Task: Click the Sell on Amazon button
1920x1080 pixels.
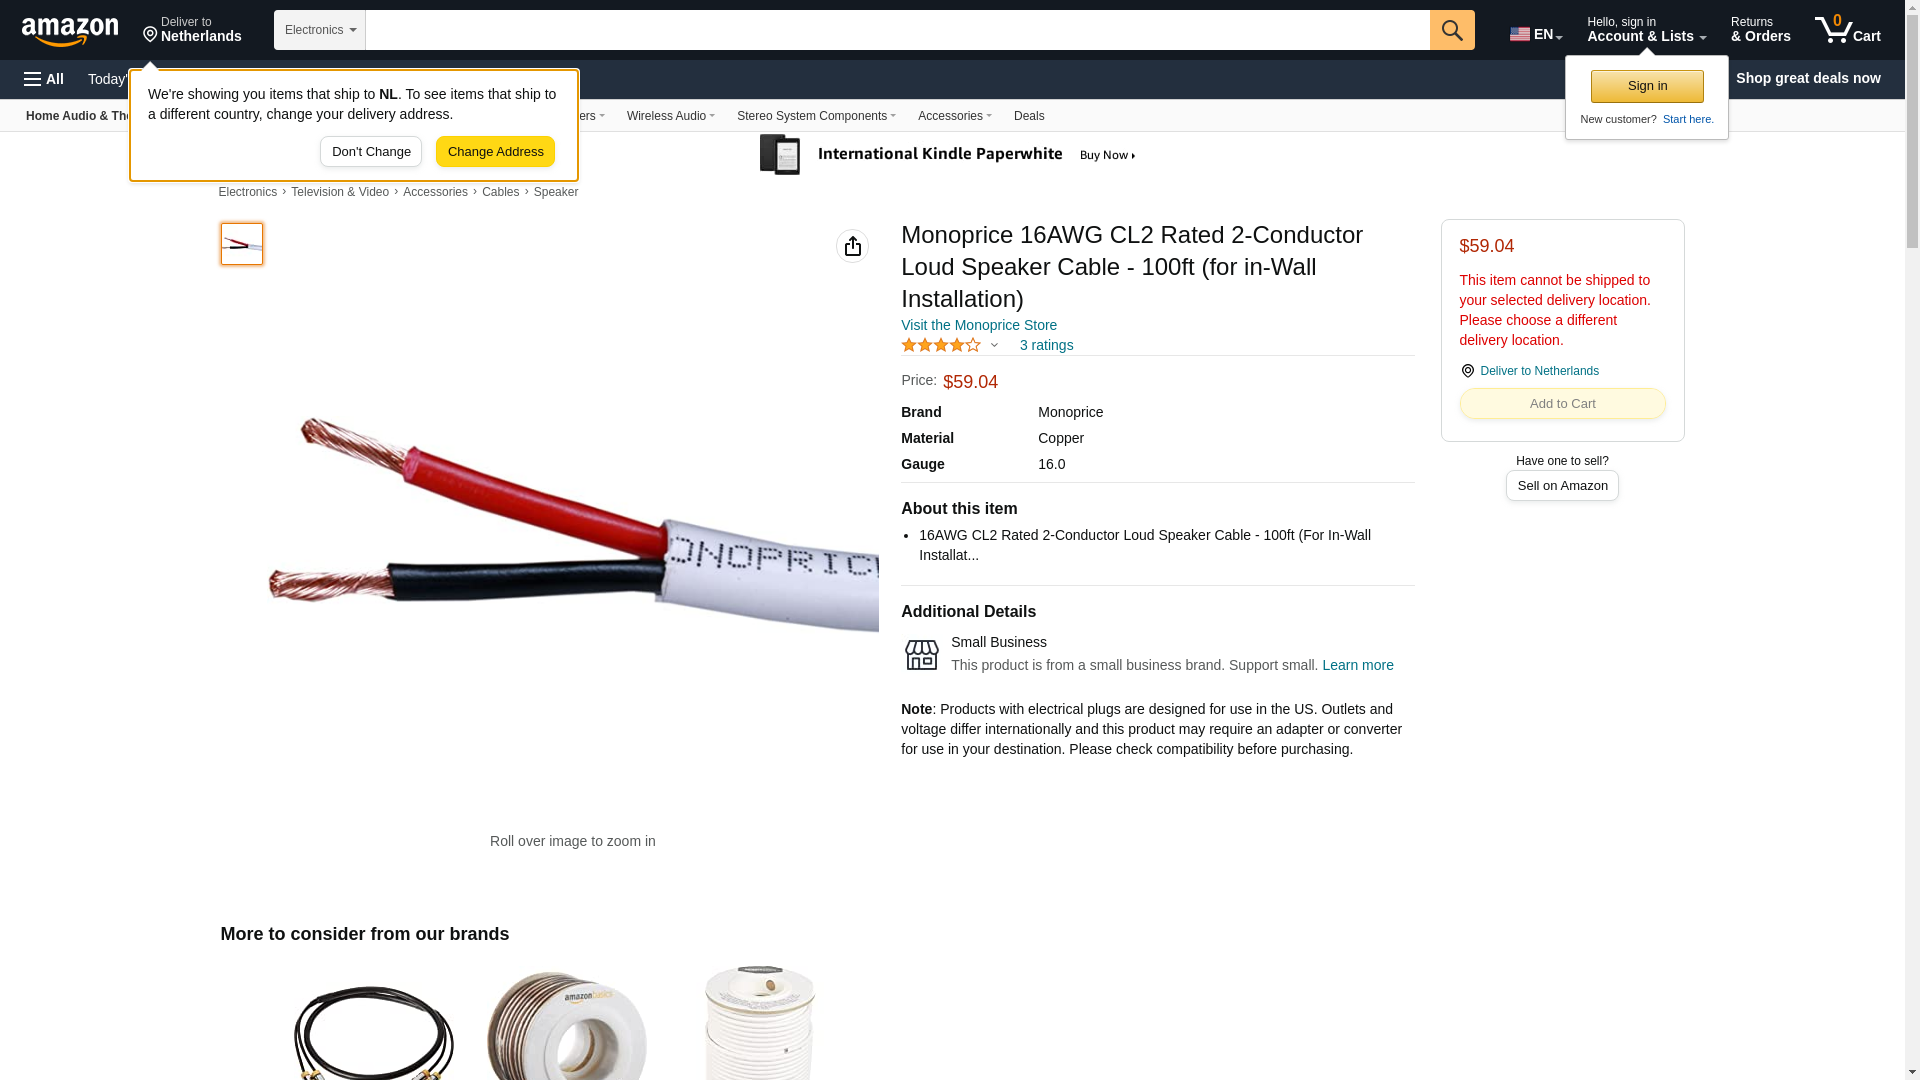Action: click(x=1562, y=486)
